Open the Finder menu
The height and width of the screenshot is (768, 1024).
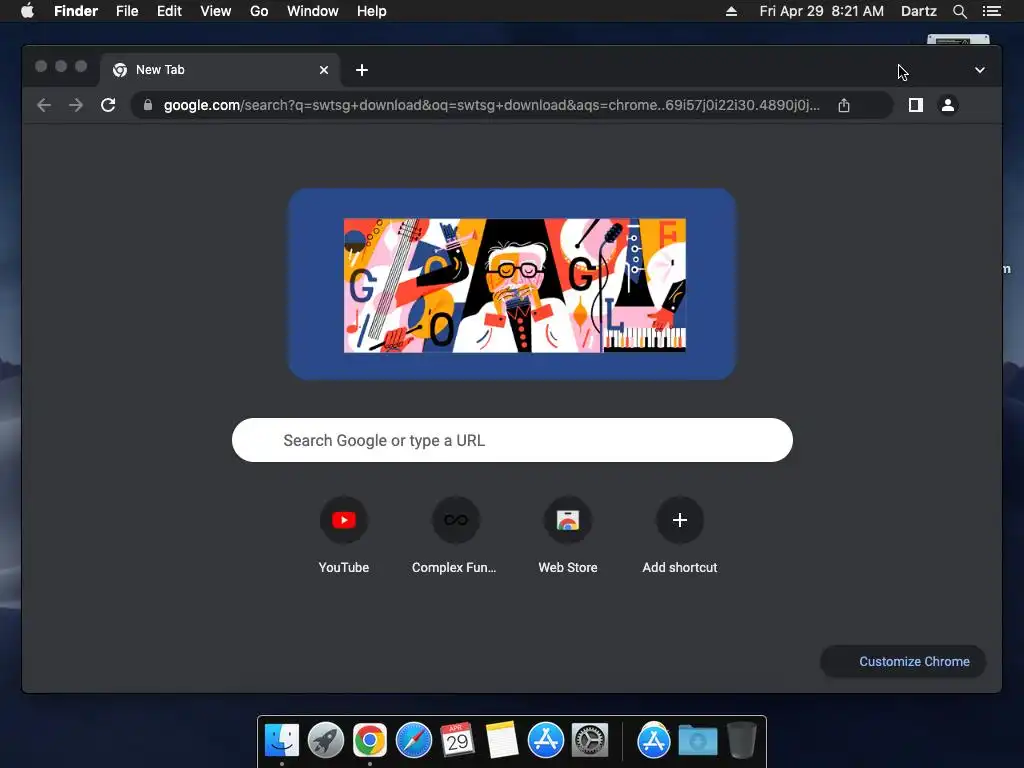[x=76, y=11]
